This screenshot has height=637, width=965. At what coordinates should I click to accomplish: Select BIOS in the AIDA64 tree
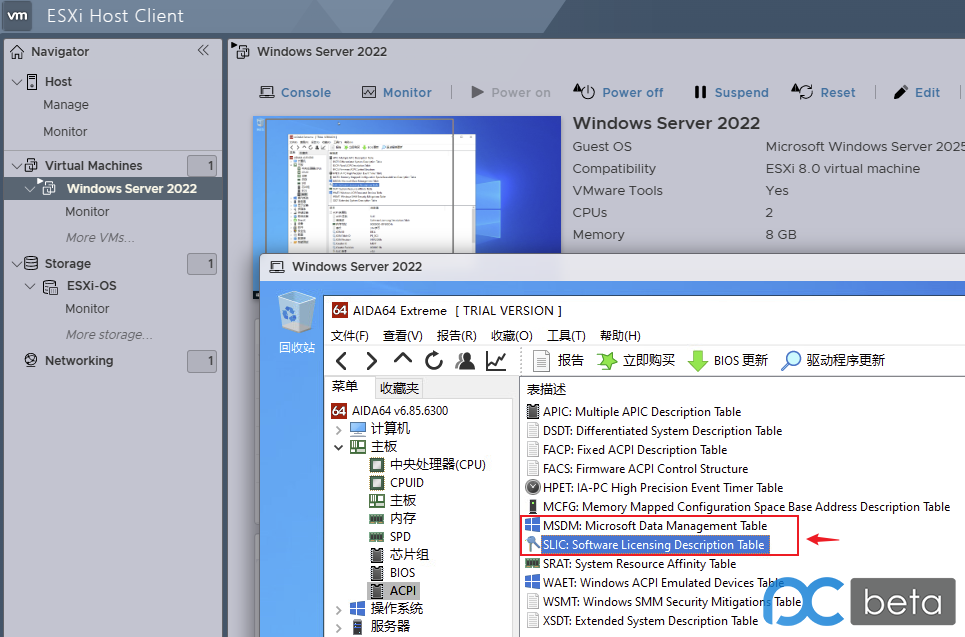tap(393, 573)
